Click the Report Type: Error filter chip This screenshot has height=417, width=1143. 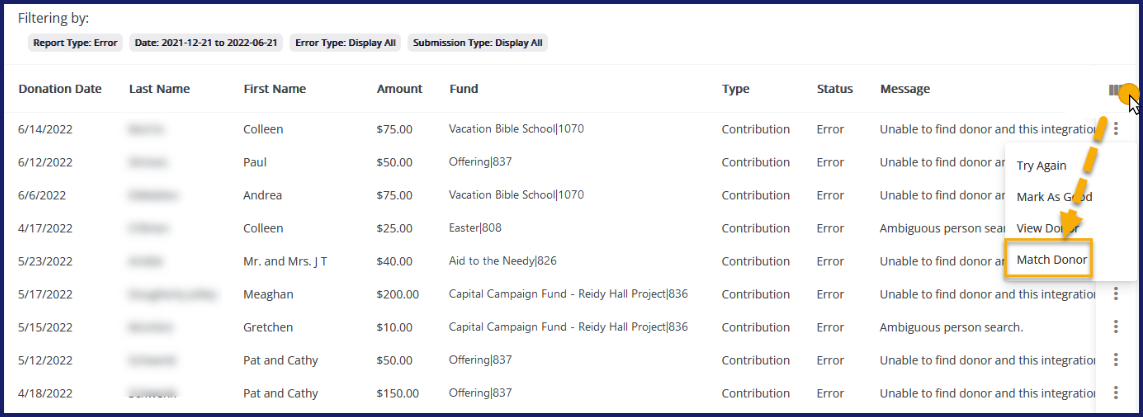pos(76,43)
